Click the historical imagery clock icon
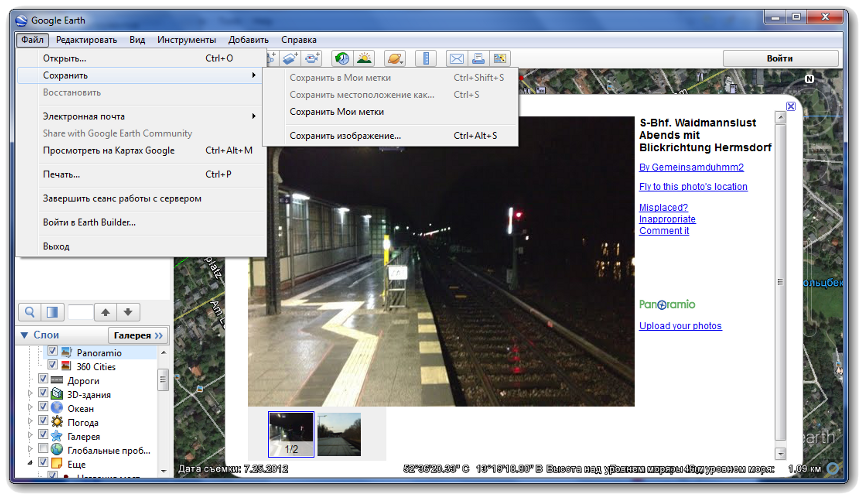The width and height of the screenshot is (865, 500). click(342, 59)
